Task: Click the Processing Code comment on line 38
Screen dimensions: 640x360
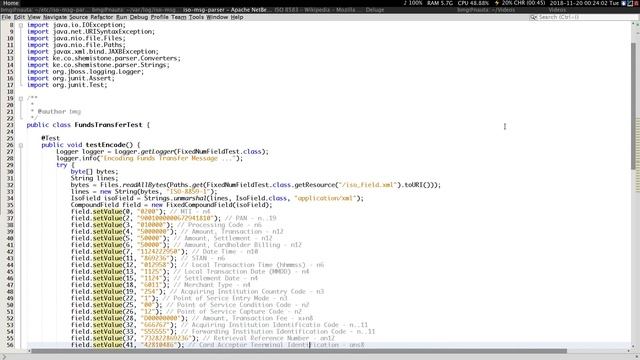Action: pyautogui.click(x=220, y=225)
